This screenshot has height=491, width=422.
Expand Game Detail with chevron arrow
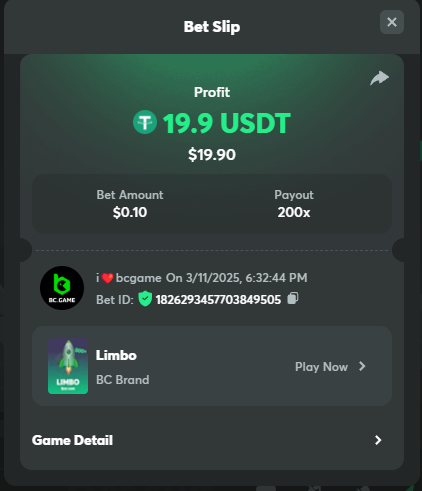(378, 440)
